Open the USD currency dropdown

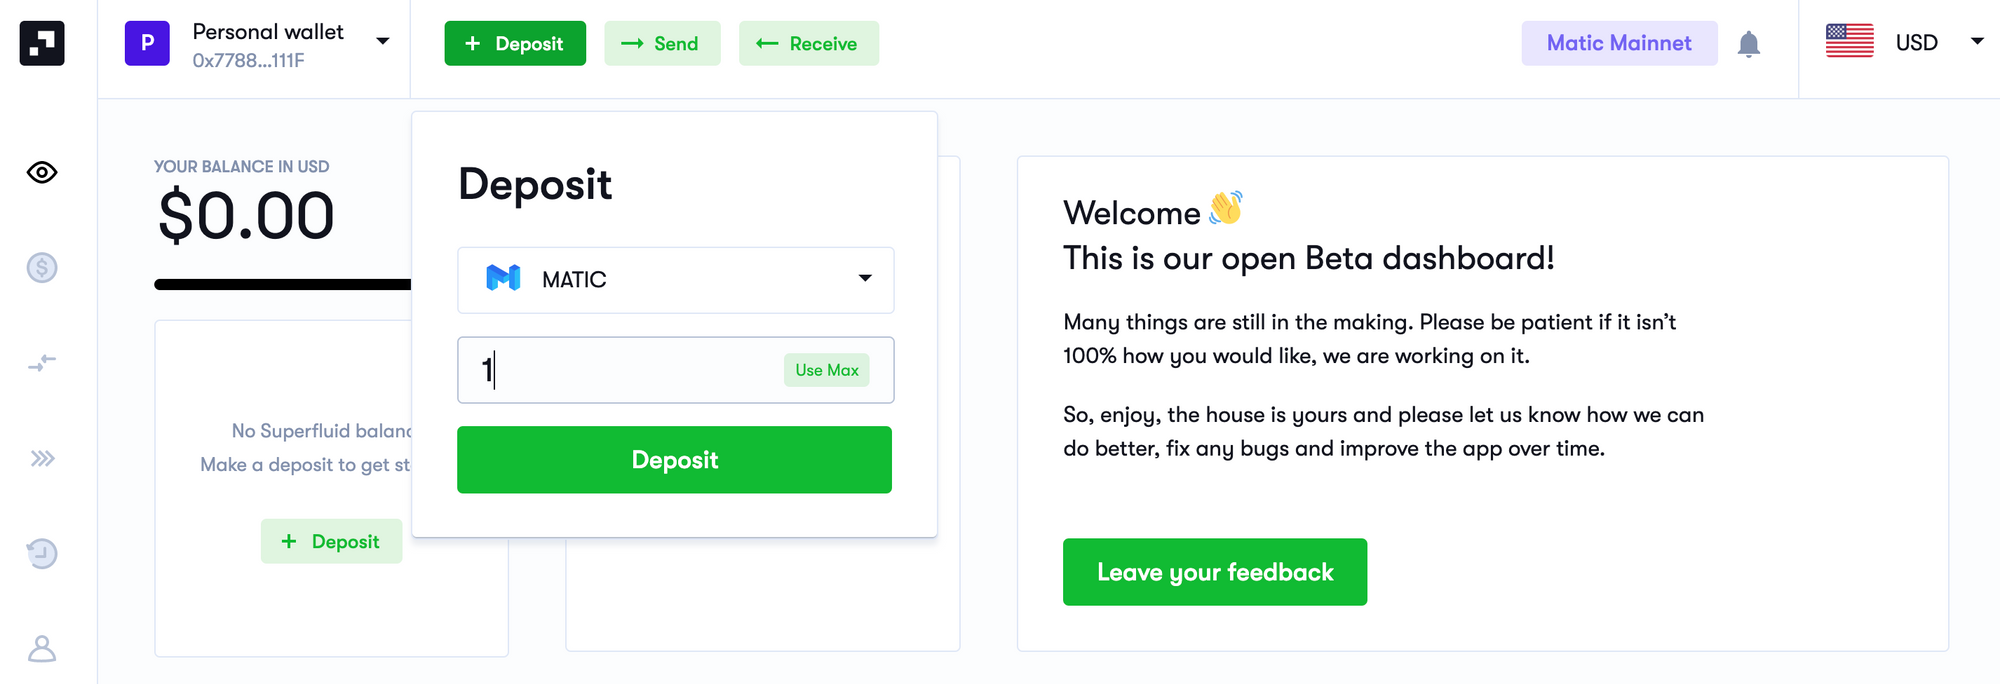[1976, 42]
